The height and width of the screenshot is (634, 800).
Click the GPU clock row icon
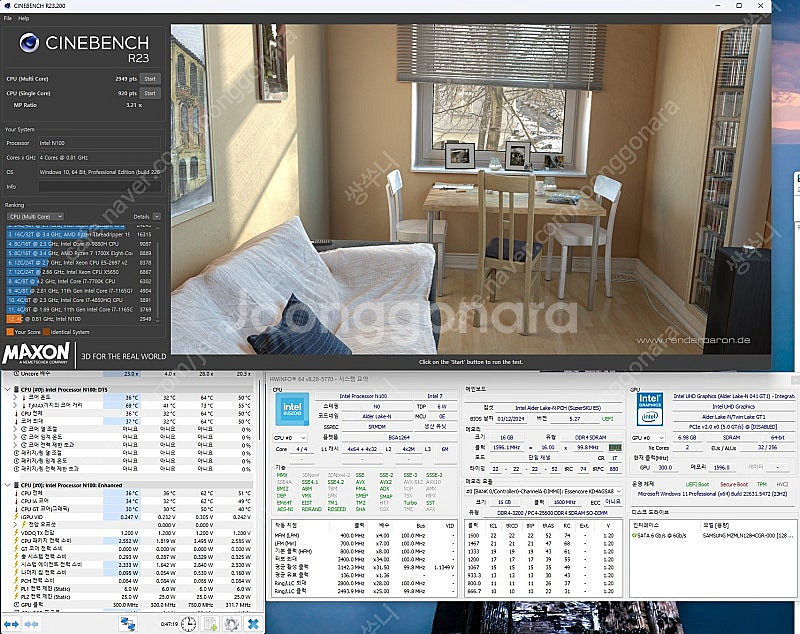16,605
